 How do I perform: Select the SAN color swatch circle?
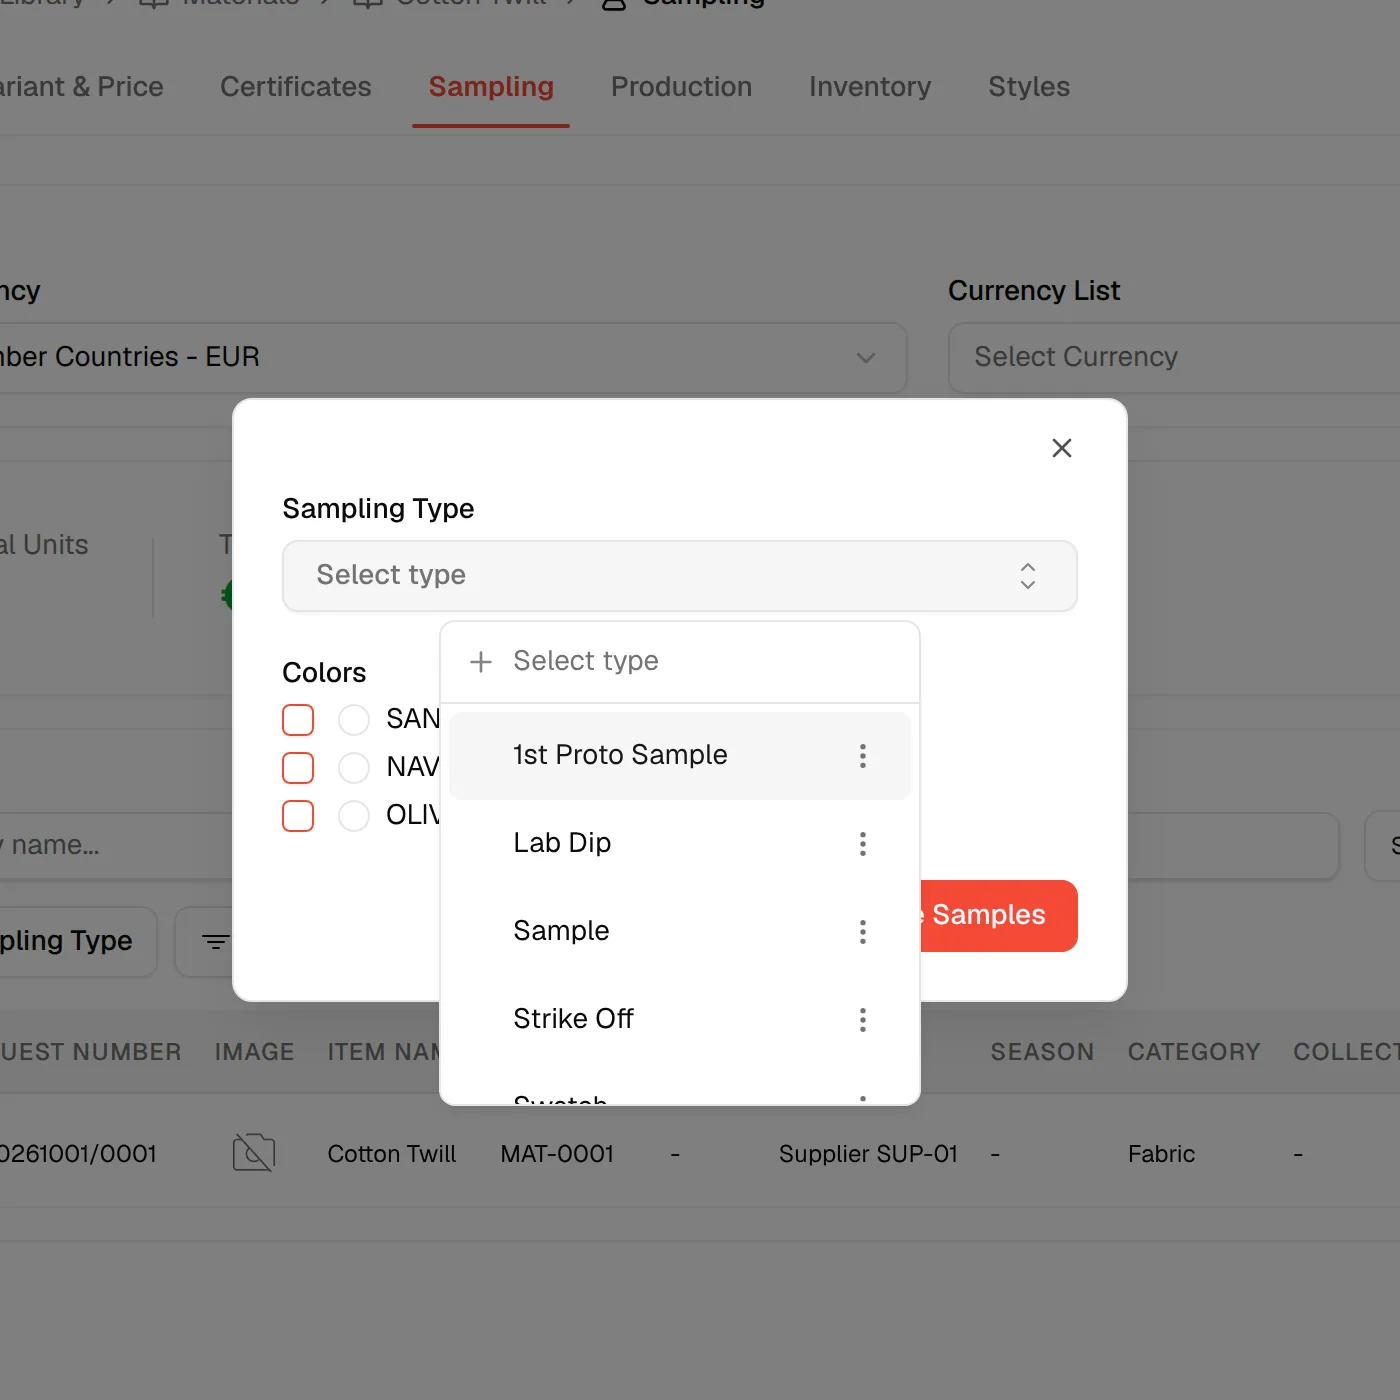[x=354, y=720]
